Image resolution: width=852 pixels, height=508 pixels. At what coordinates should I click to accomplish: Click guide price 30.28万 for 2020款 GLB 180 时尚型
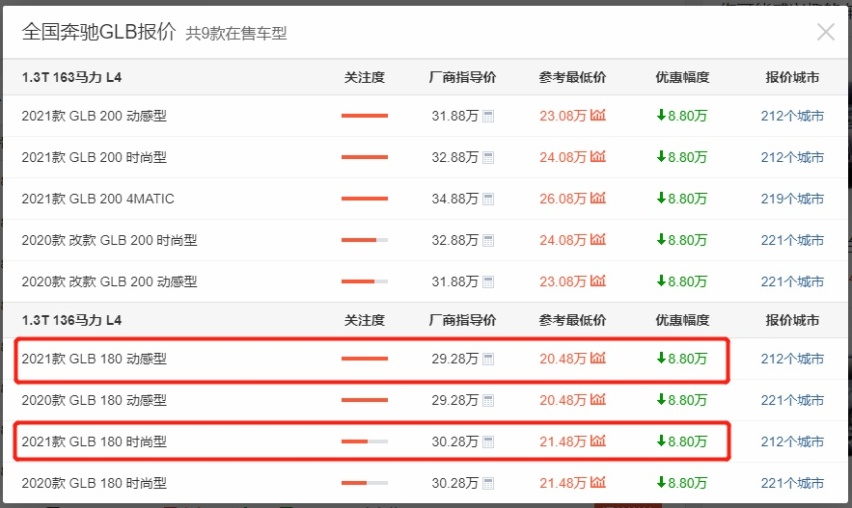(455, 483)
